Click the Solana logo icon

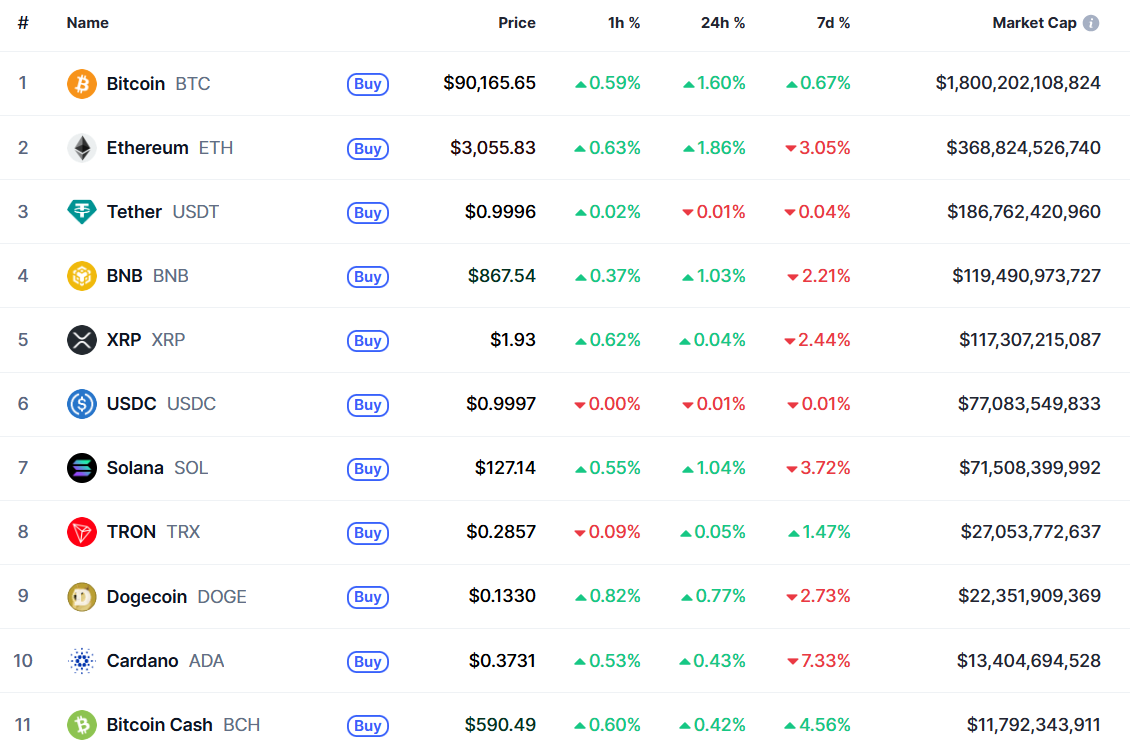coord(82,468)
